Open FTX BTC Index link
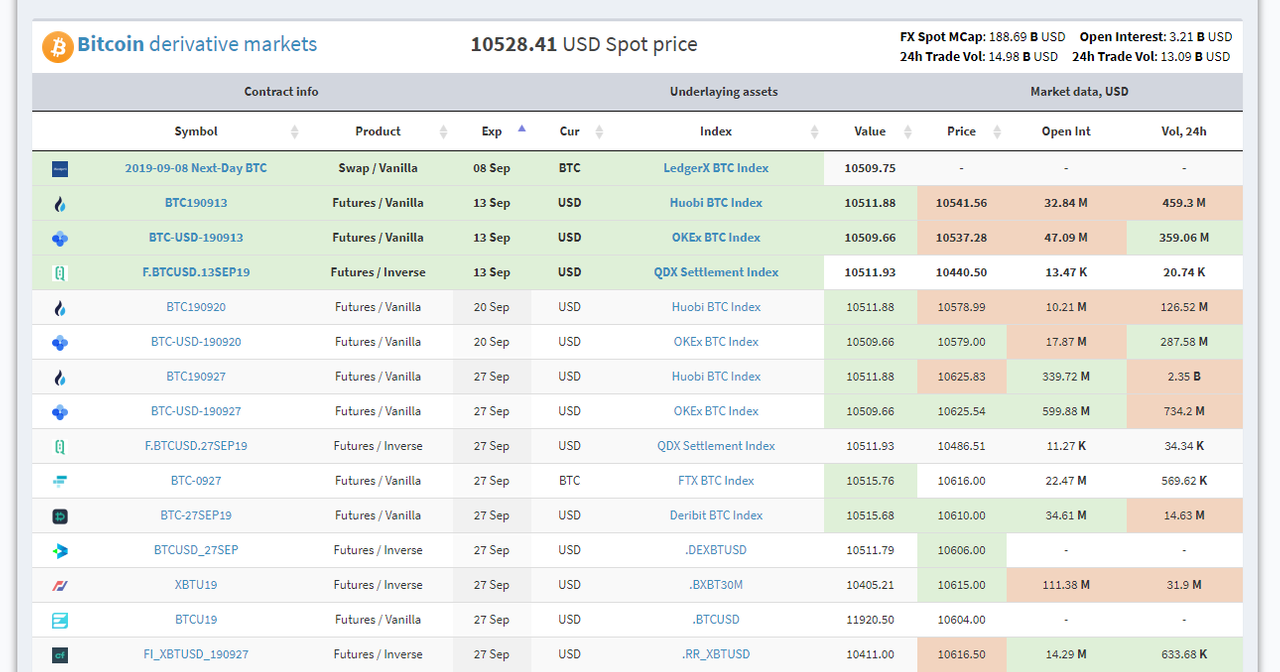1280x672 pixels. (x=716, y=481)
